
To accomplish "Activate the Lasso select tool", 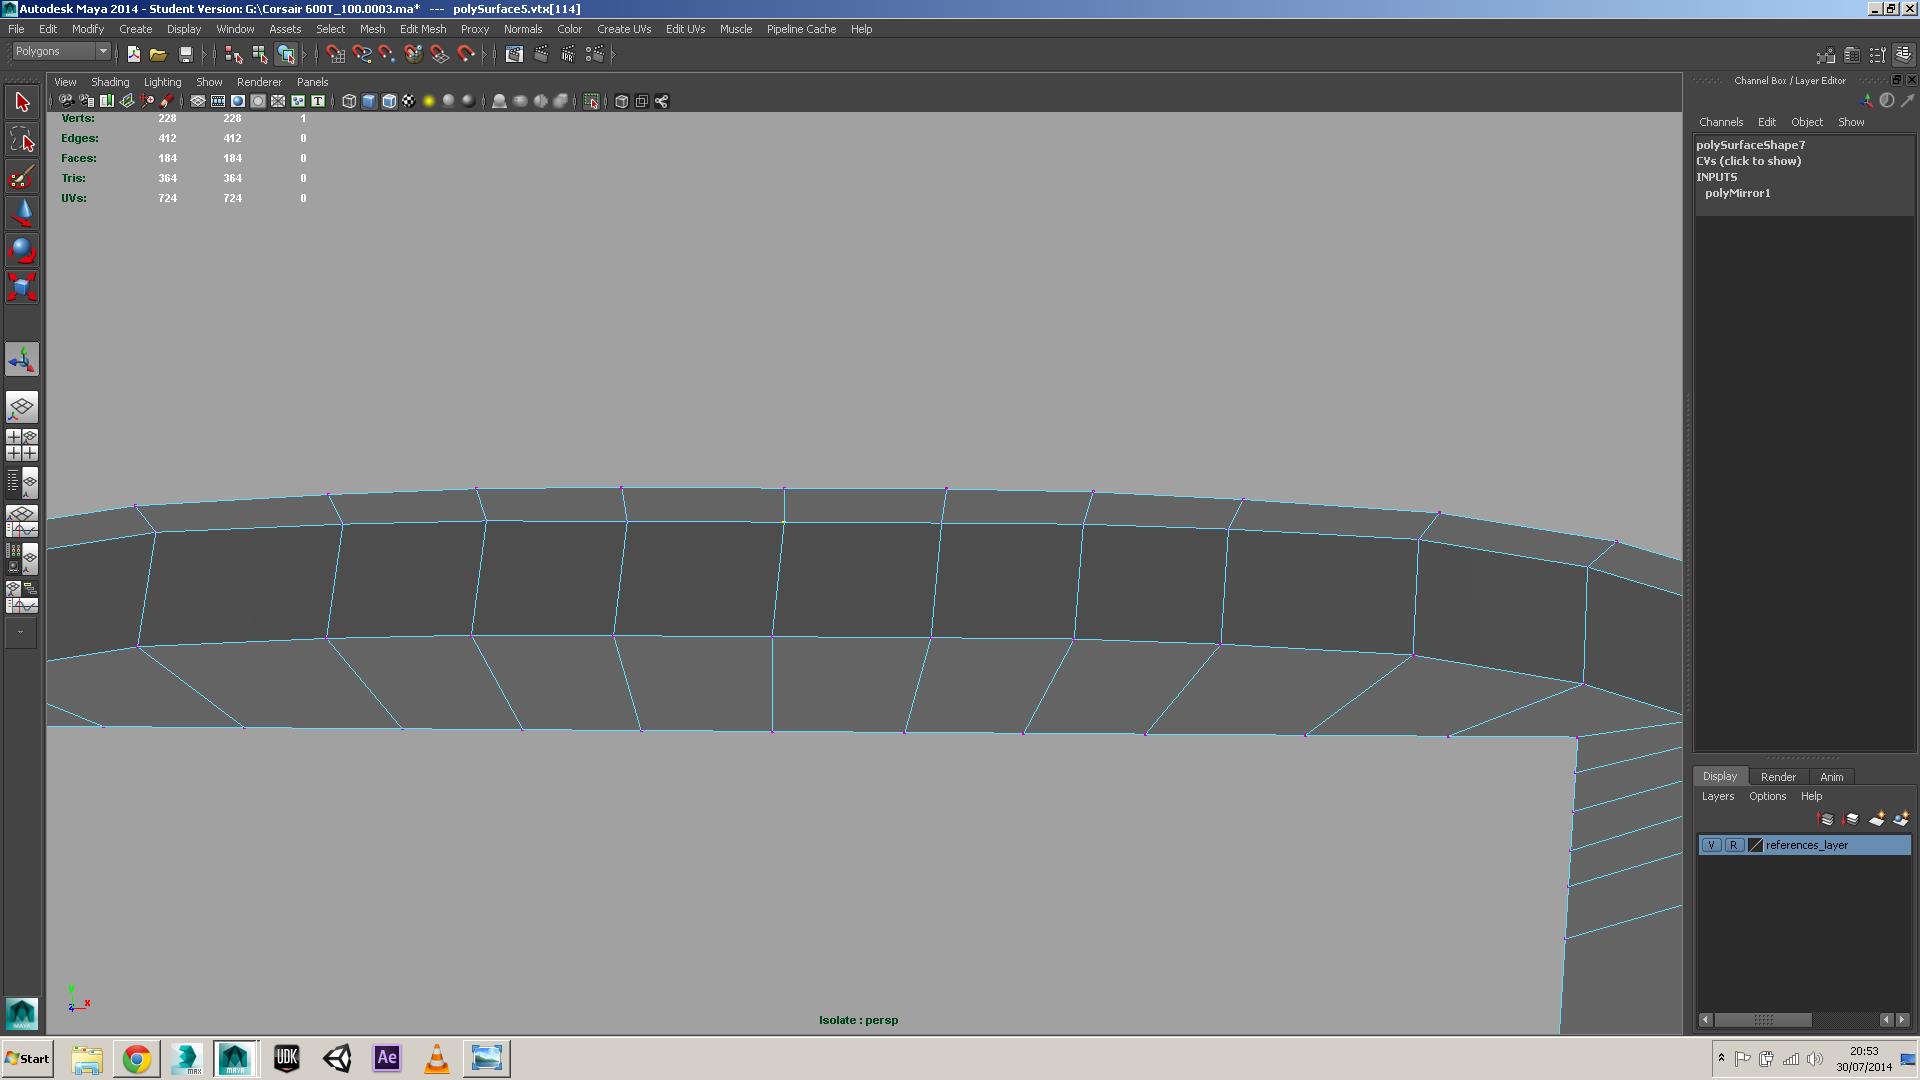I will coord(22,139).
